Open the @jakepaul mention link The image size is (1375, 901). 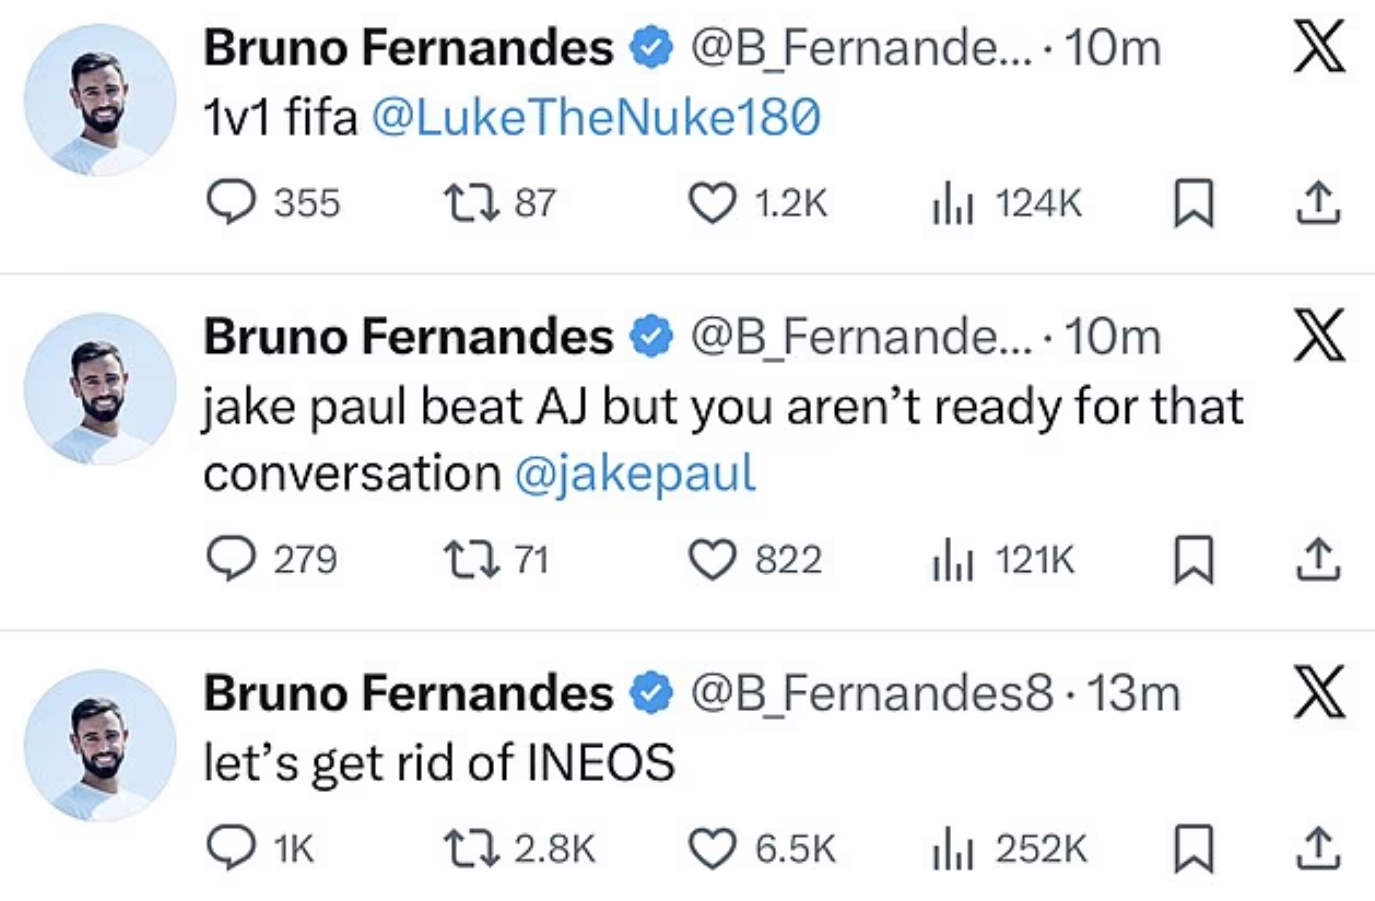635,473
